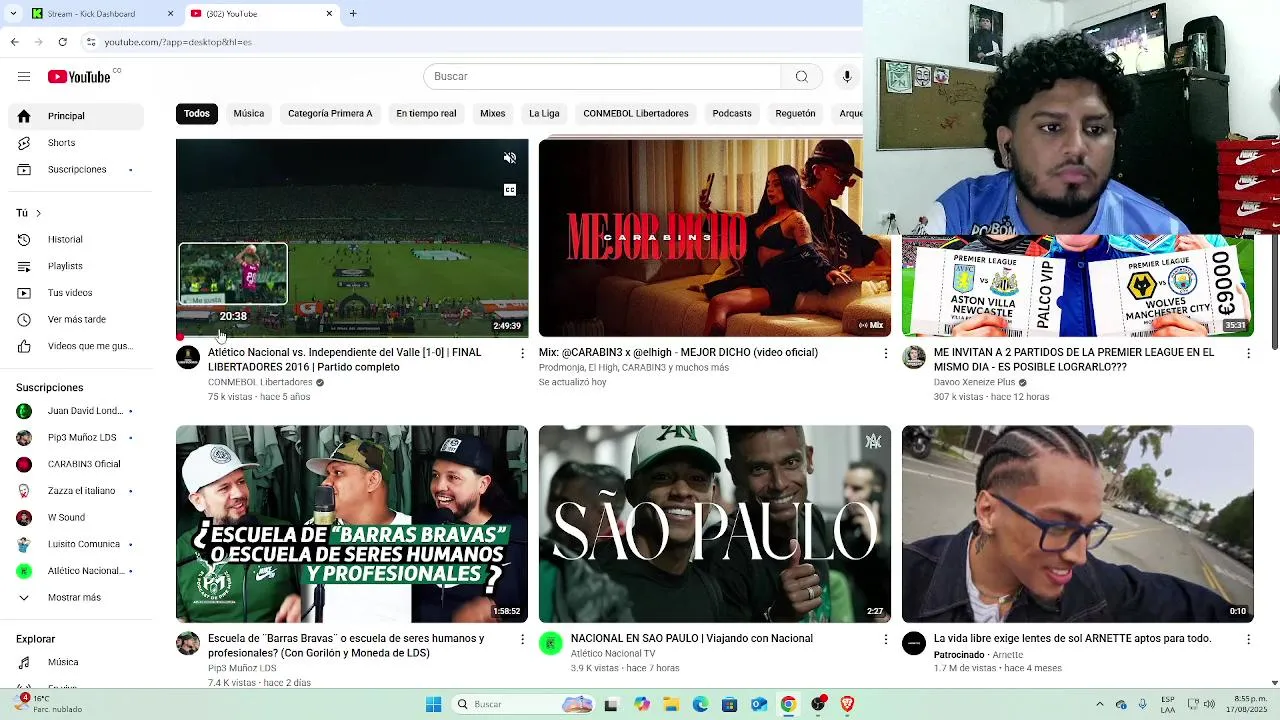Open Principal home in sidebar
The image size is (1280, 720).
[76, 116]
